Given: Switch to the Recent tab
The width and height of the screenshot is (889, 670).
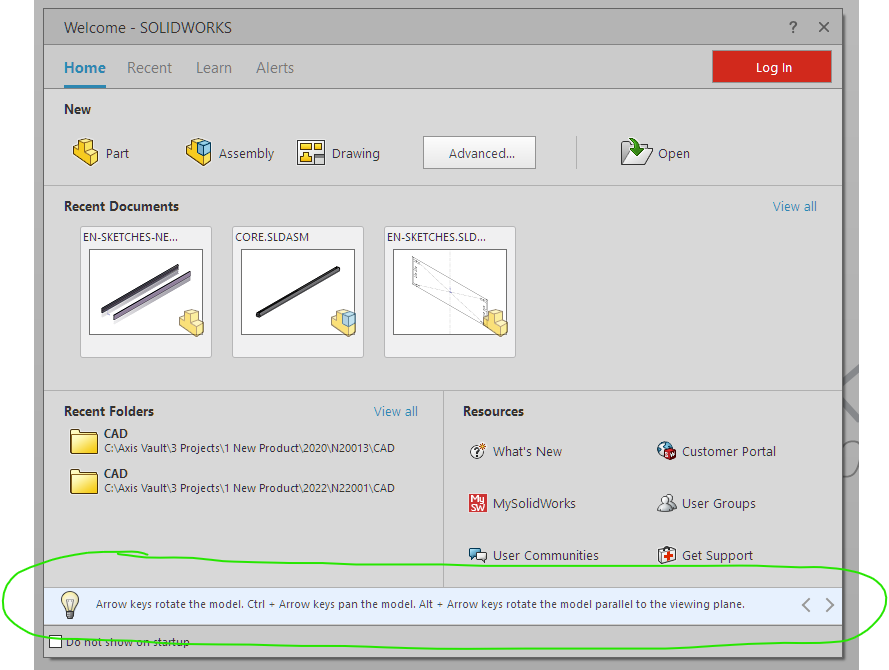Looking at the screenshot, I should pyautogui.click(x=149, y=68).
